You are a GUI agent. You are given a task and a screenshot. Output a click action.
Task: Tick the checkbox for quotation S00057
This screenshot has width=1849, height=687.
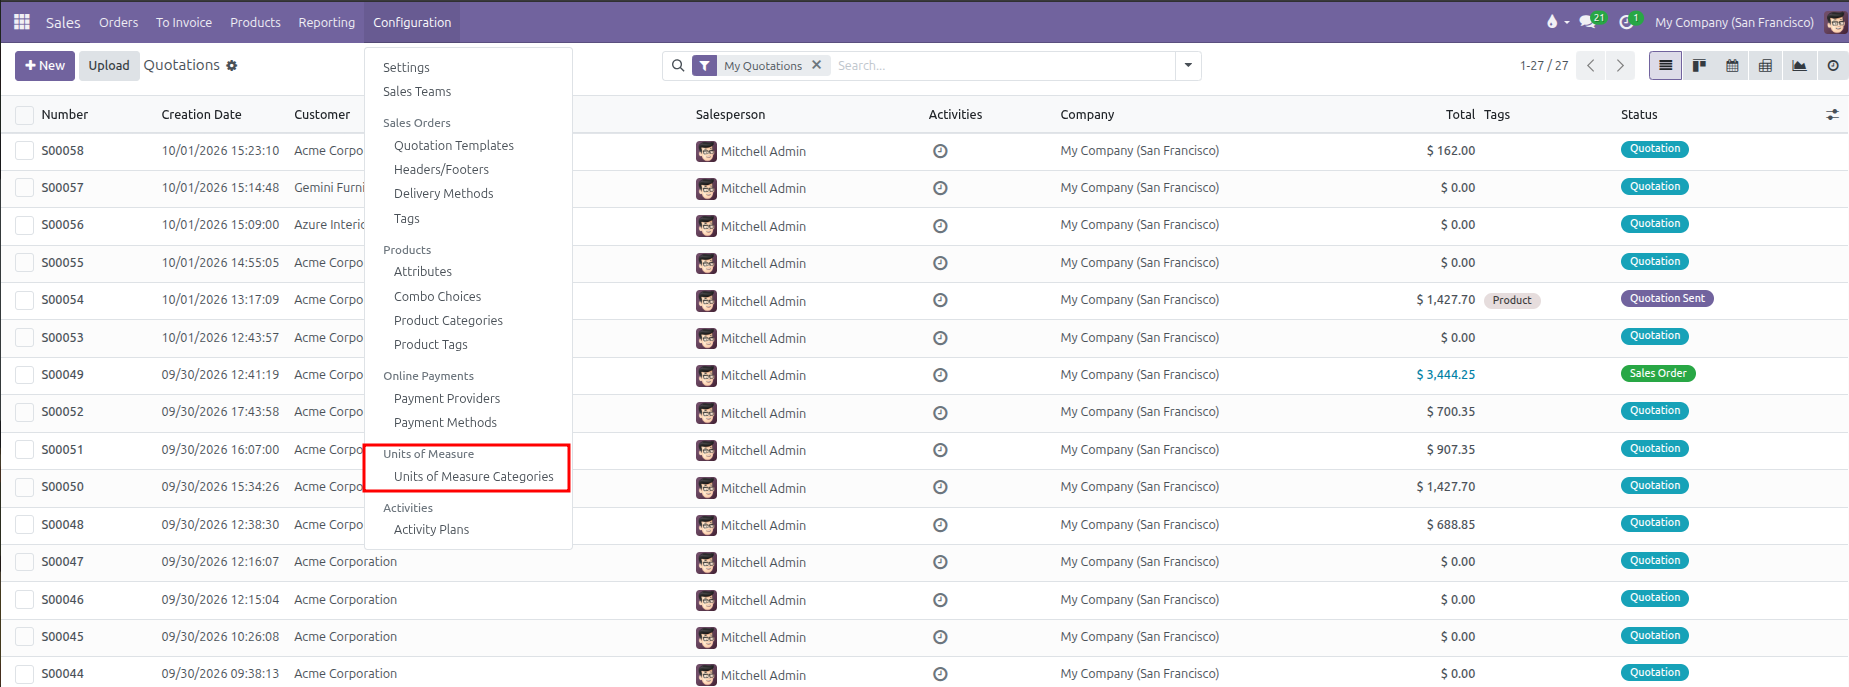25,188
